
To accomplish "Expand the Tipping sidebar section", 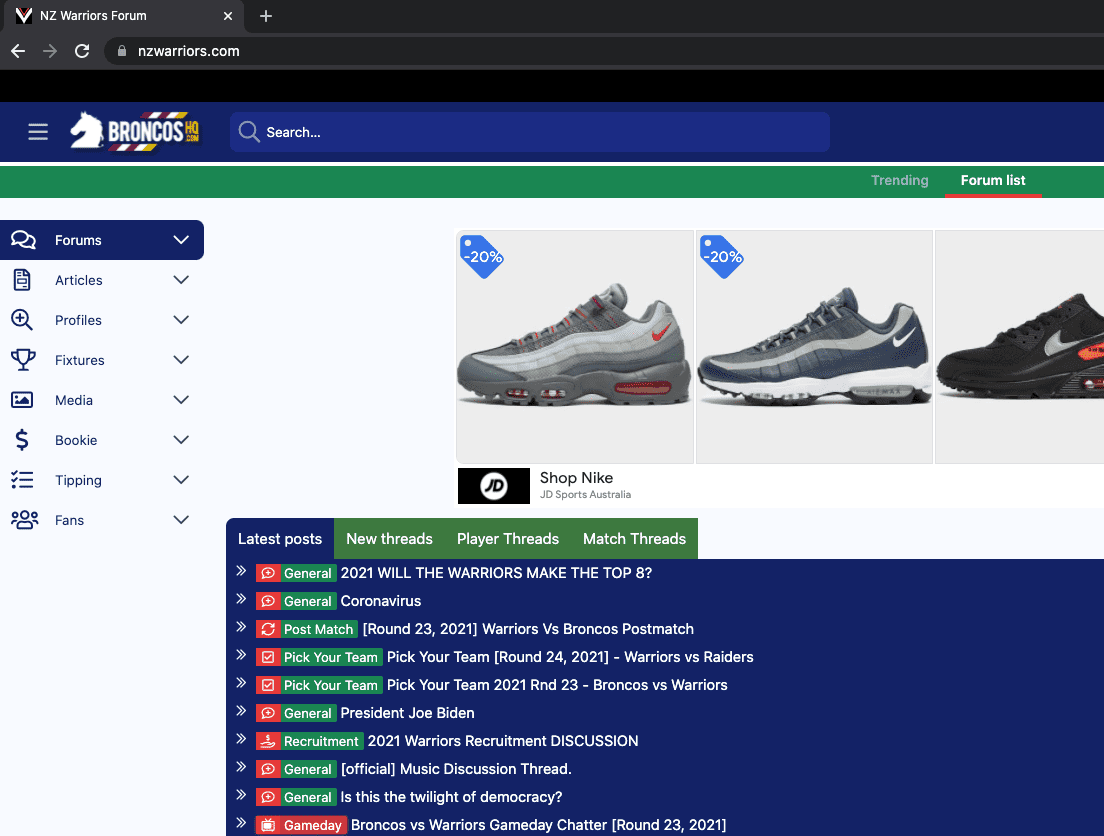I will tap(181, 480).
